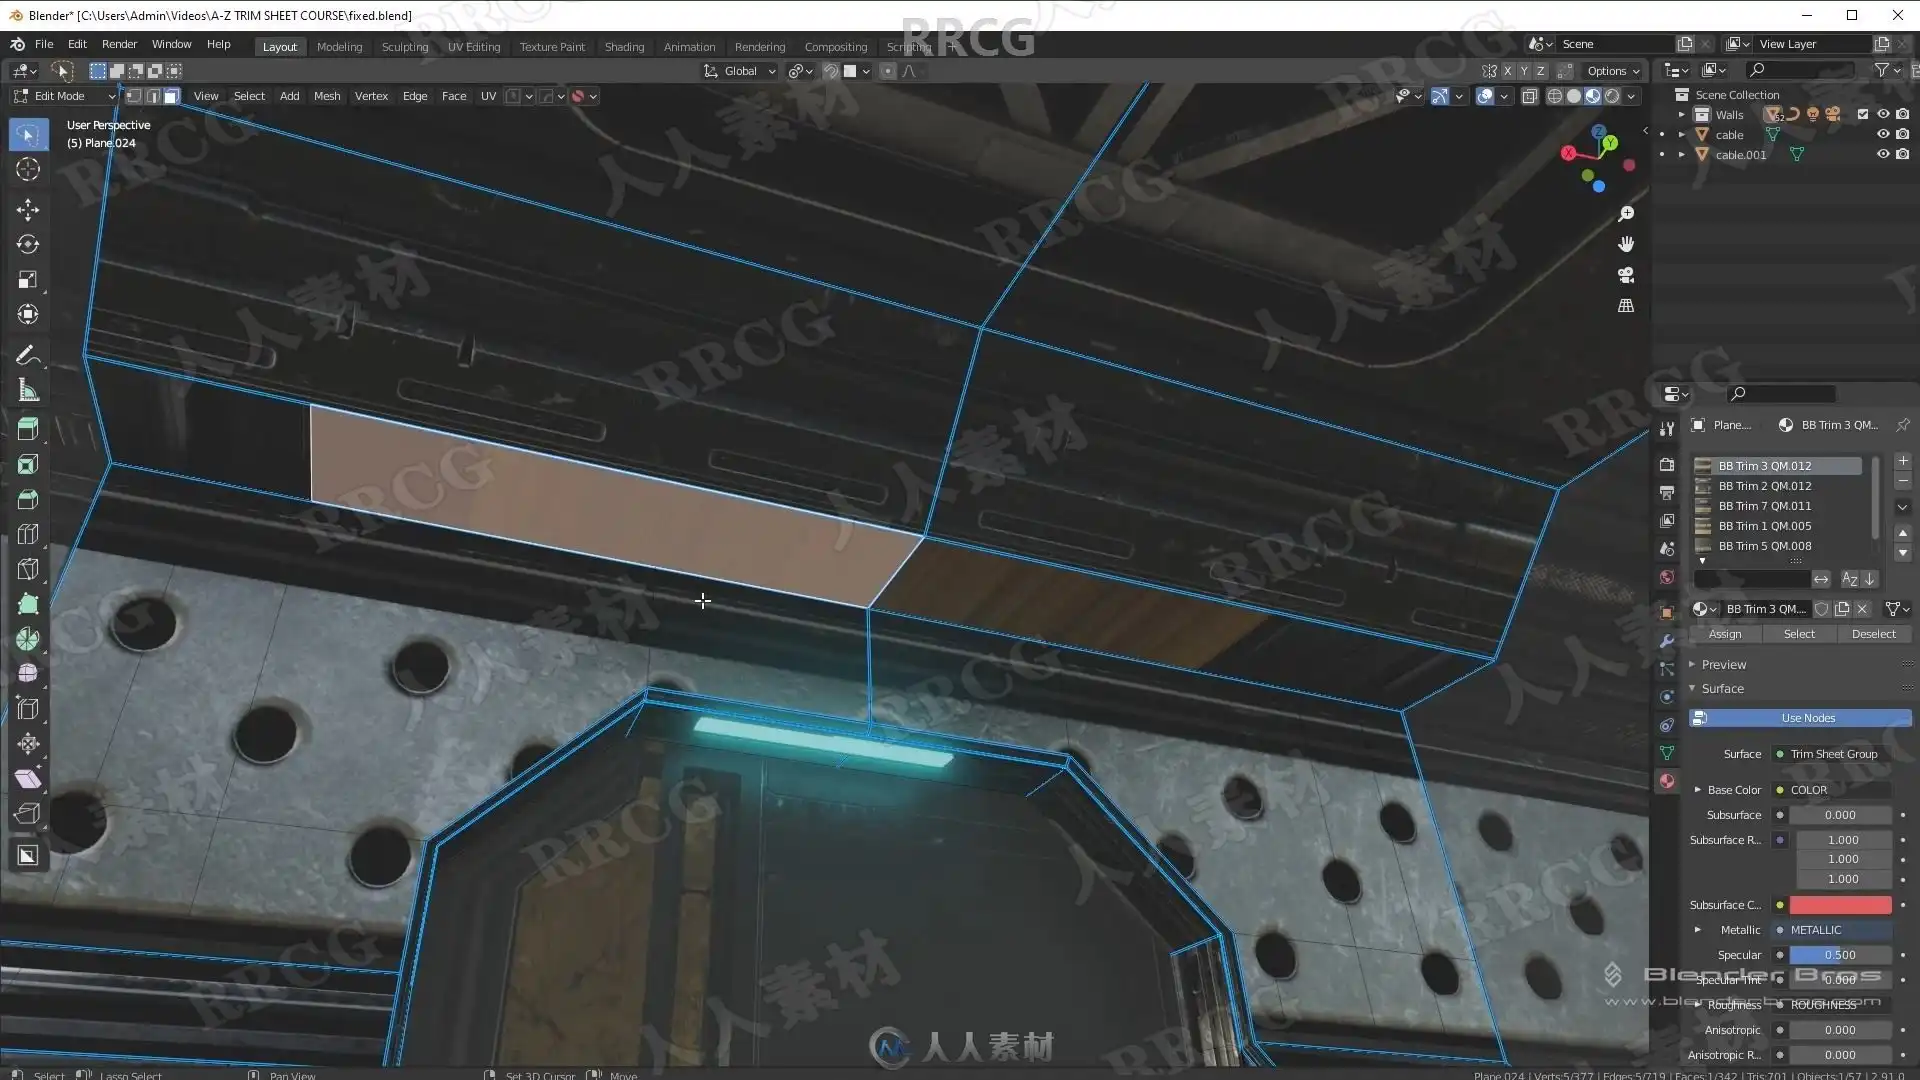Select the Extrude Region tool
The image size is (1920, 1080).
(28, 429)
